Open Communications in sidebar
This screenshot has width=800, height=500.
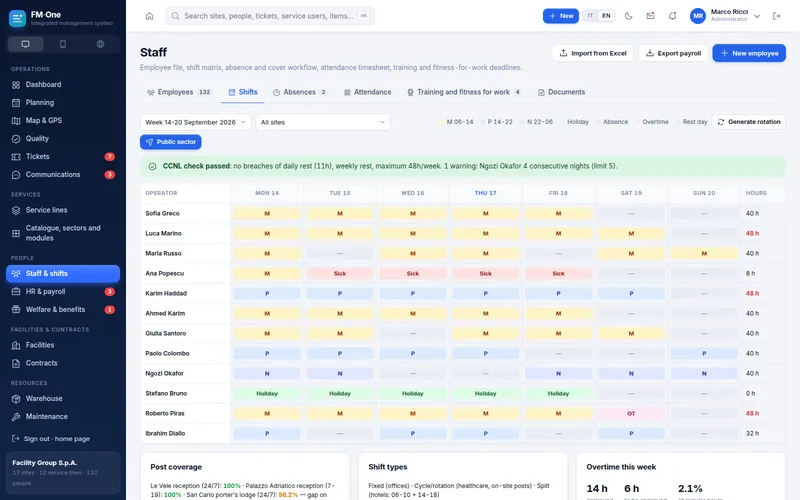63,174
